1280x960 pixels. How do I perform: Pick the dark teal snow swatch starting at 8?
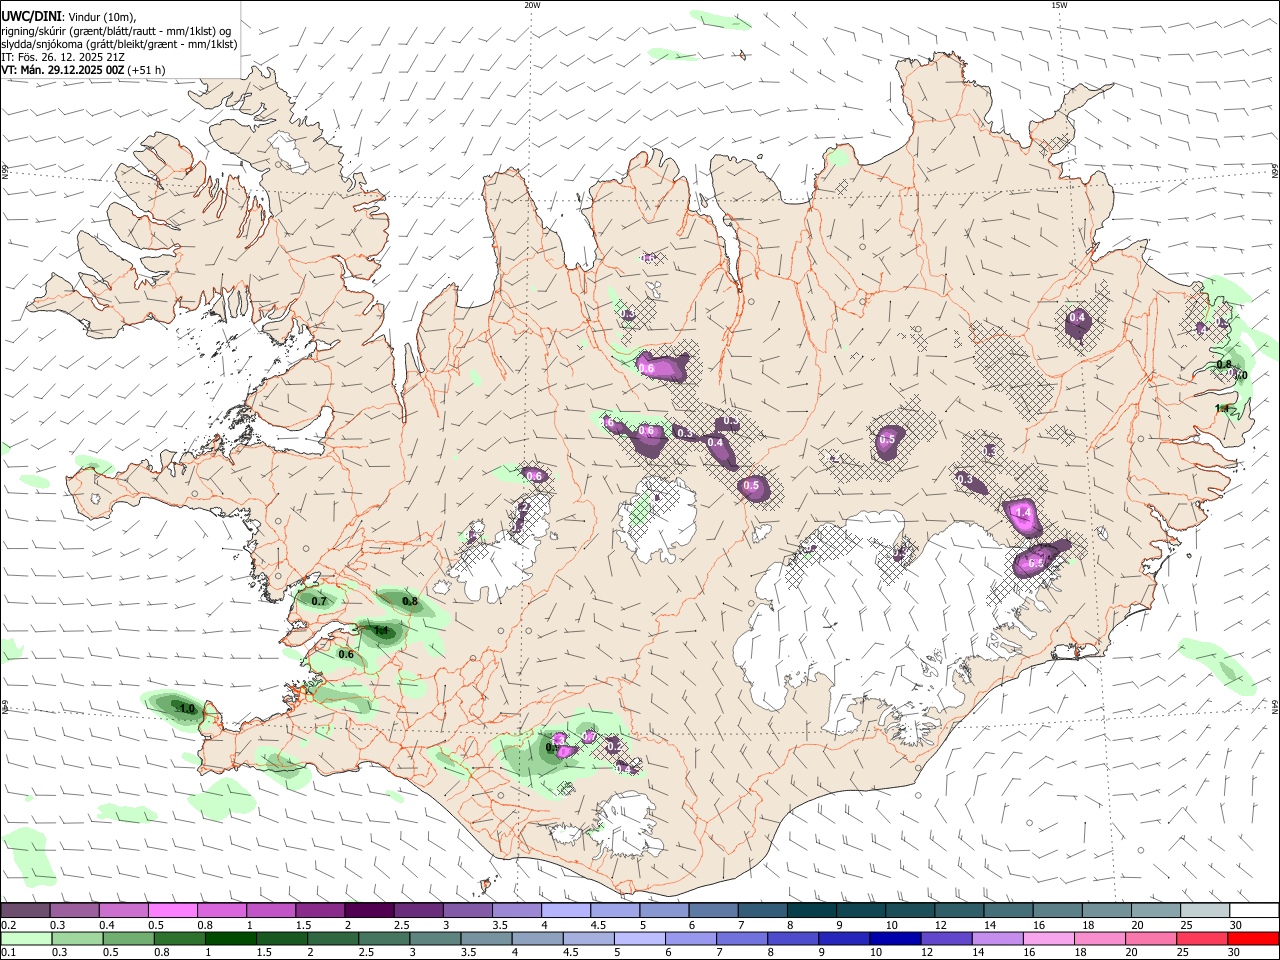(x=811, y=911)
